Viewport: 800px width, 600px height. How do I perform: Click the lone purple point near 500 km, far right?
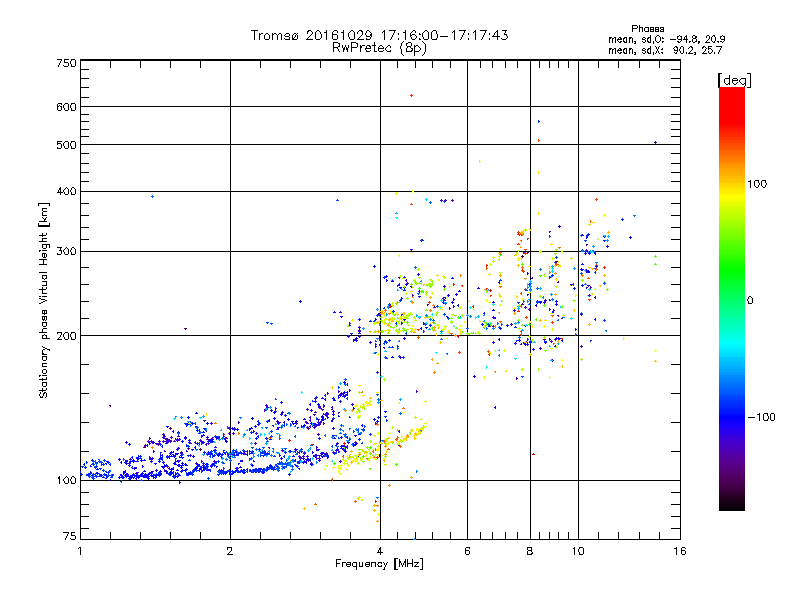656,143
